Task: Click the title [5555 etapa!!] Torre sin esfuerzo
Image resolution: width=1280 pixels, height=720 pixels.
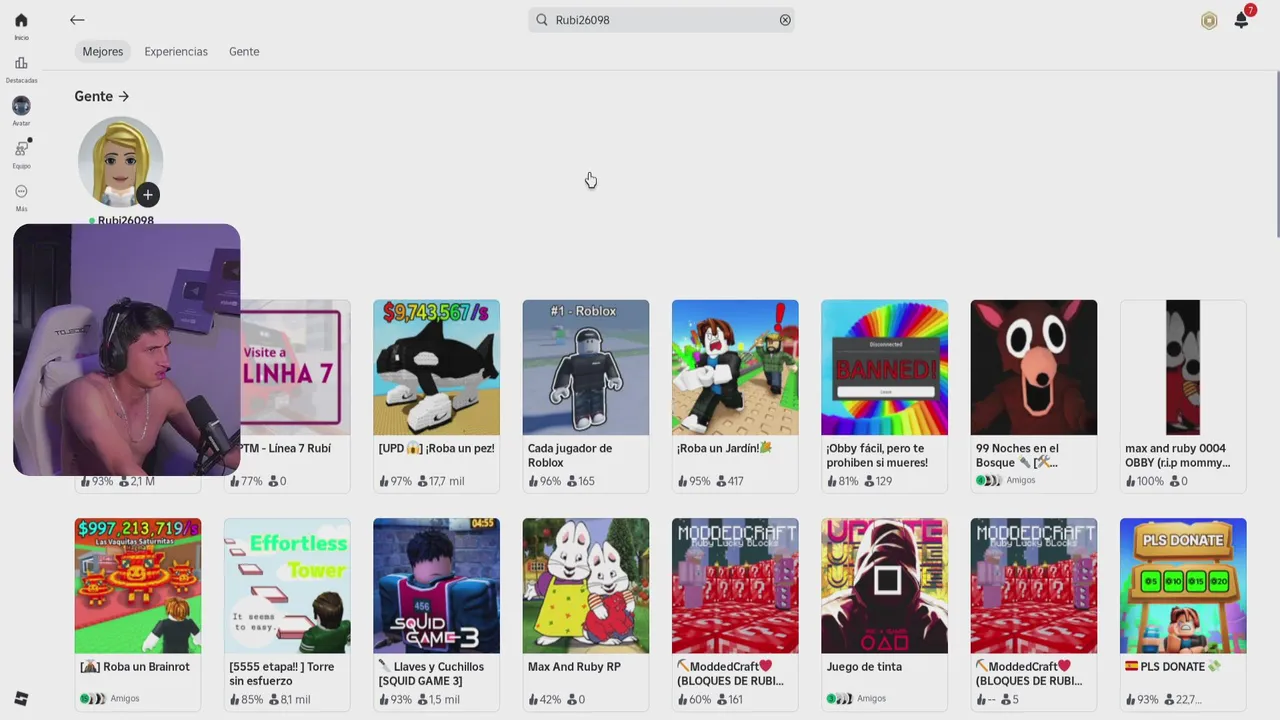Action: coord(282,674)
